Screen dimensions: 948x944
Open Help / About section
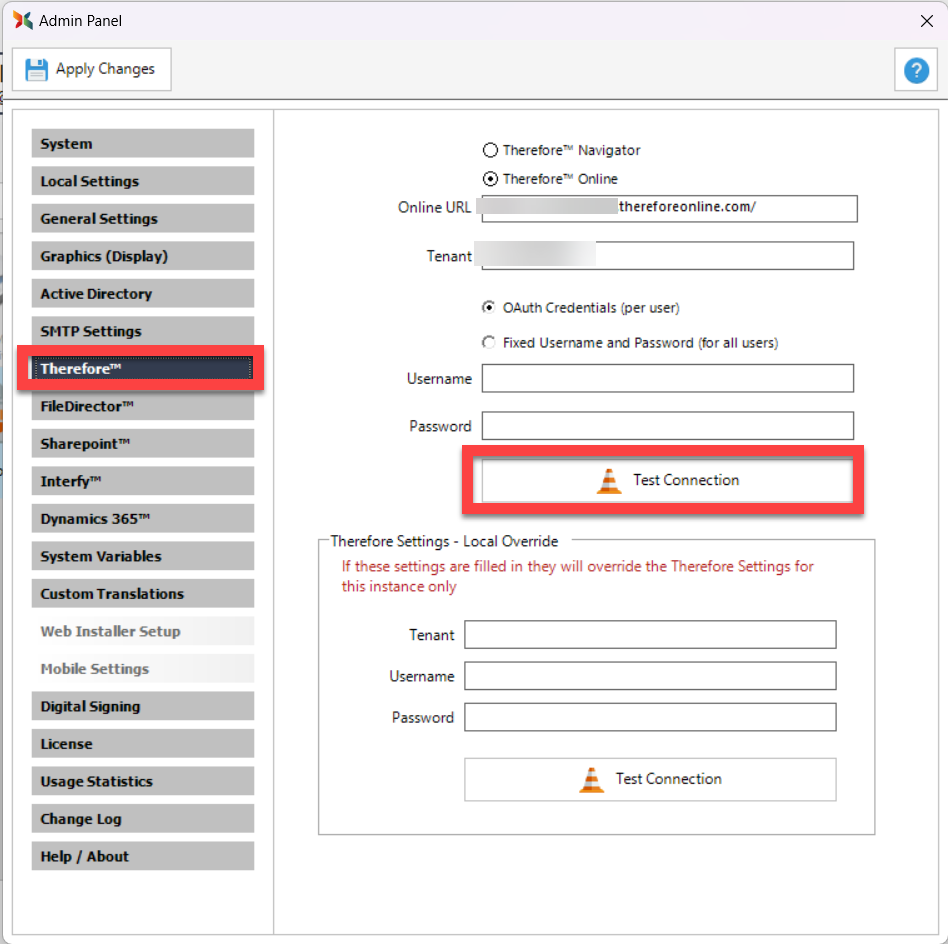coord(143,856)
